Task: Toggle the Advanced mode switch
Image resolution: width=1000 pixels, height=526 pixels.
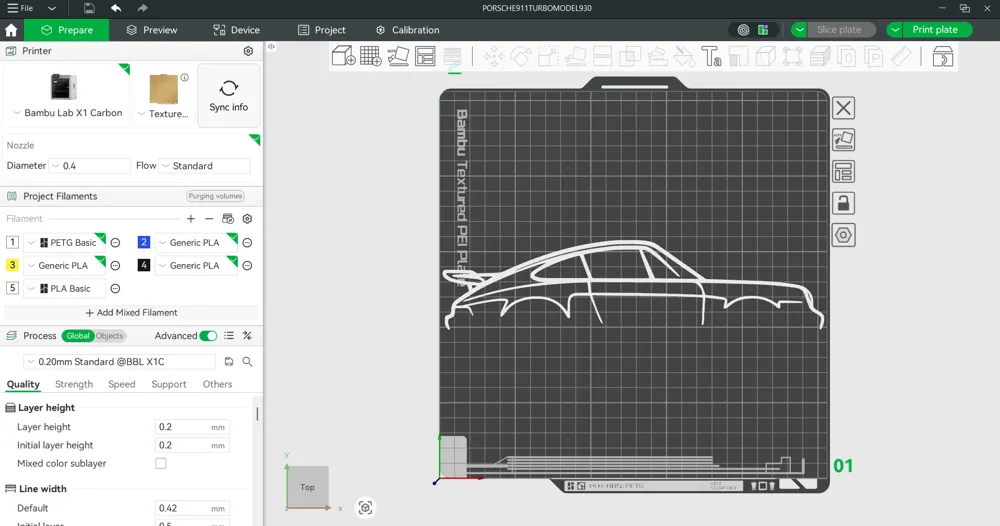Action: click(x=208, y=336)
